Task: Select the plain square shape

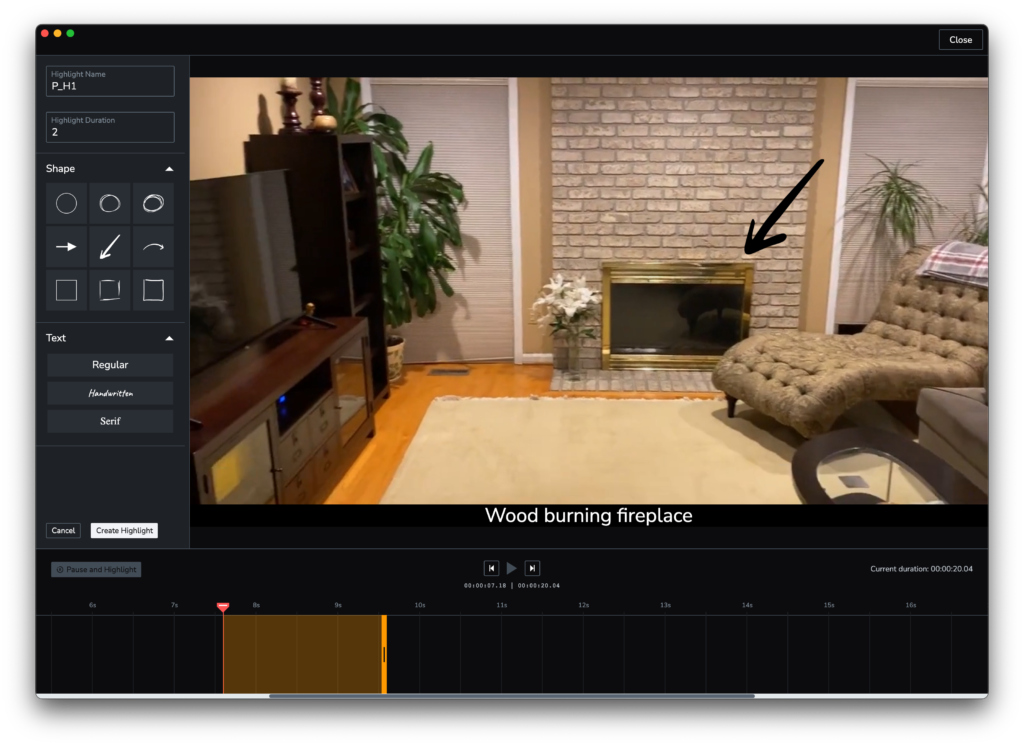Action: tap(66, 290)
